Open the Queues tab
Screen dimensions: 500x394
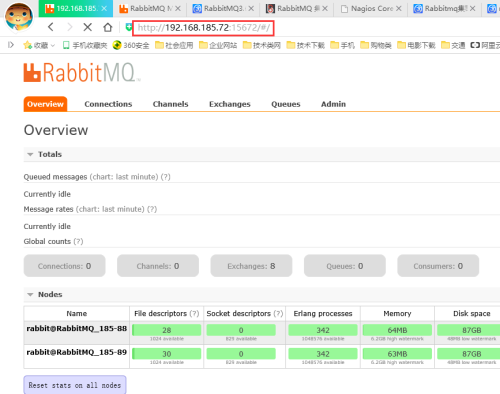point(286,104)
